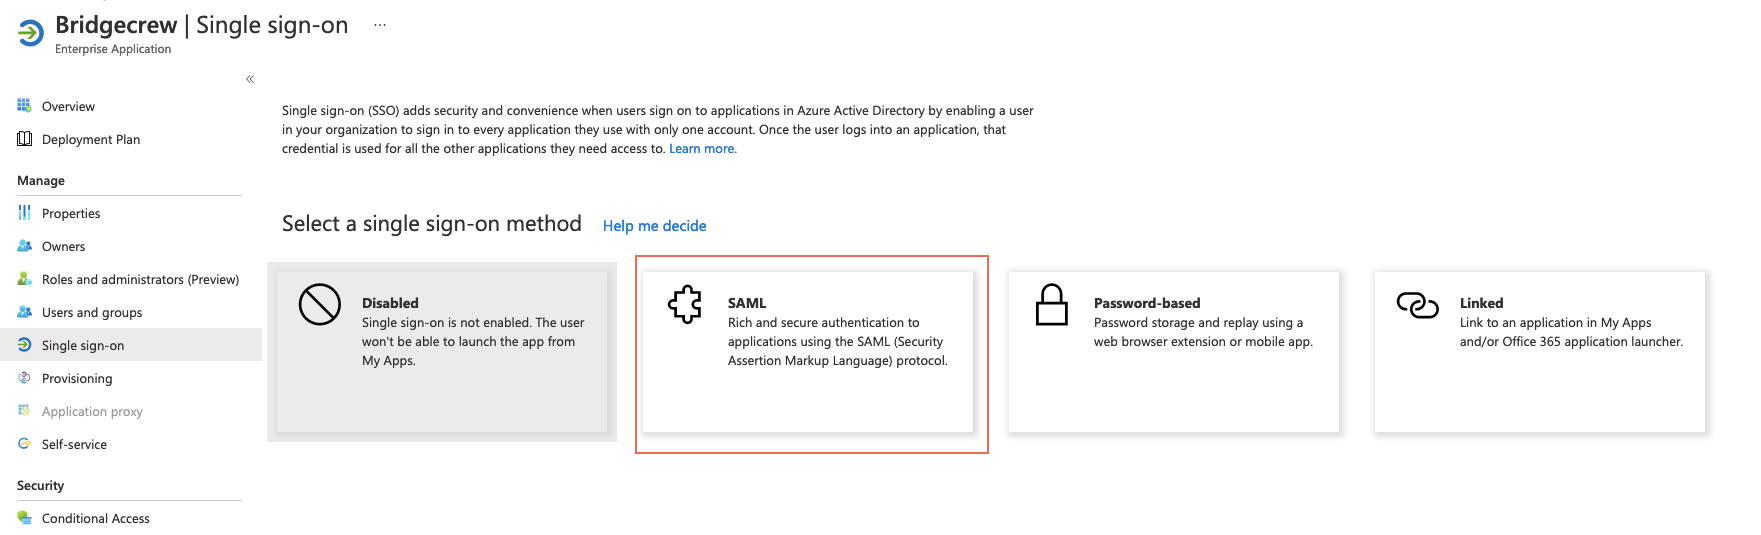Click the 'Link to an application in My Apps' description
Image resolution: width=1761 pixels, height=535 pixels.
pos(1571,332)
